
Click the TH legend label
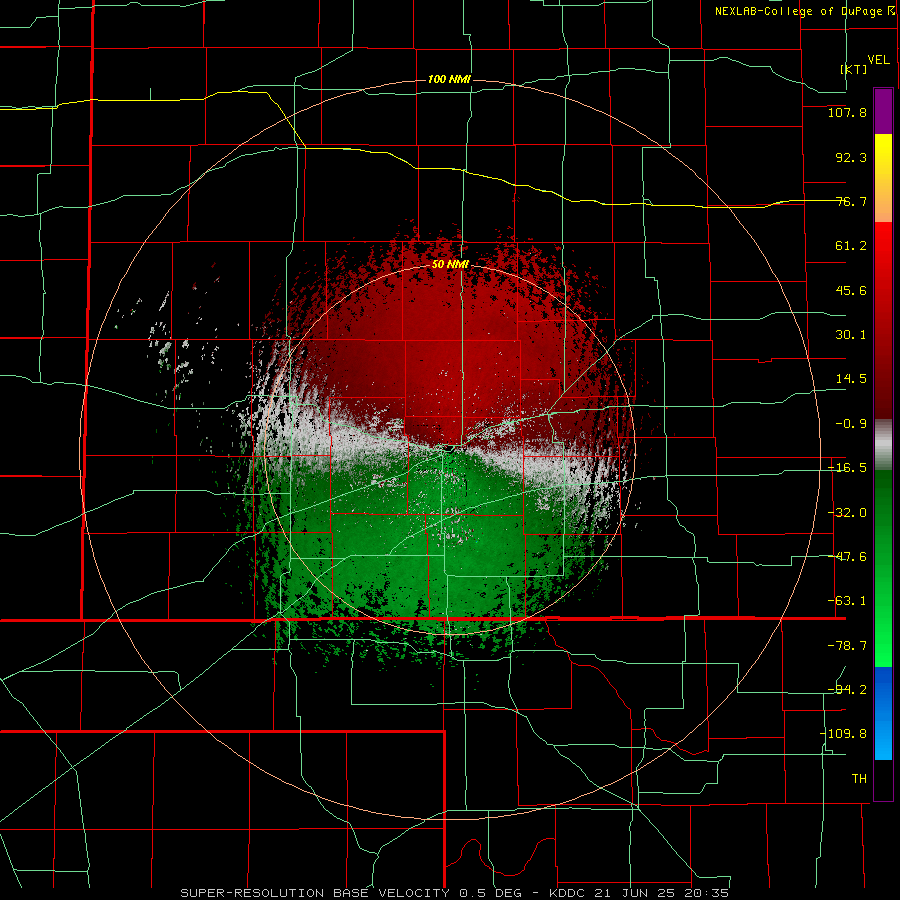859,779
